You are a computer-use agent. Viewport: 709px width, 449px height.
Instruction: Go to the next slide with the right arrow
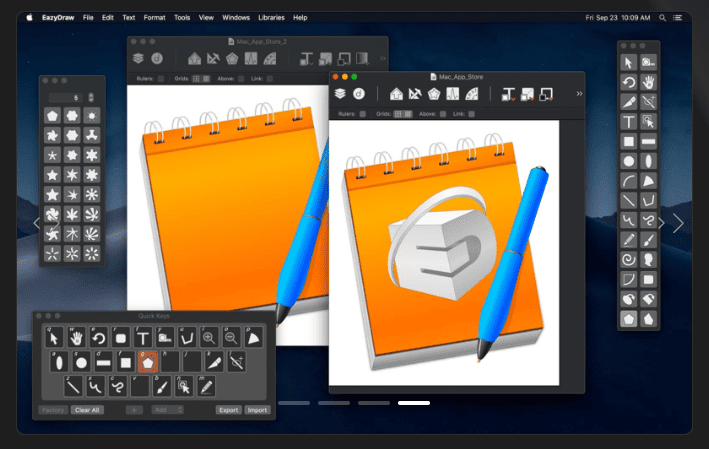click(x=678, y=223)
